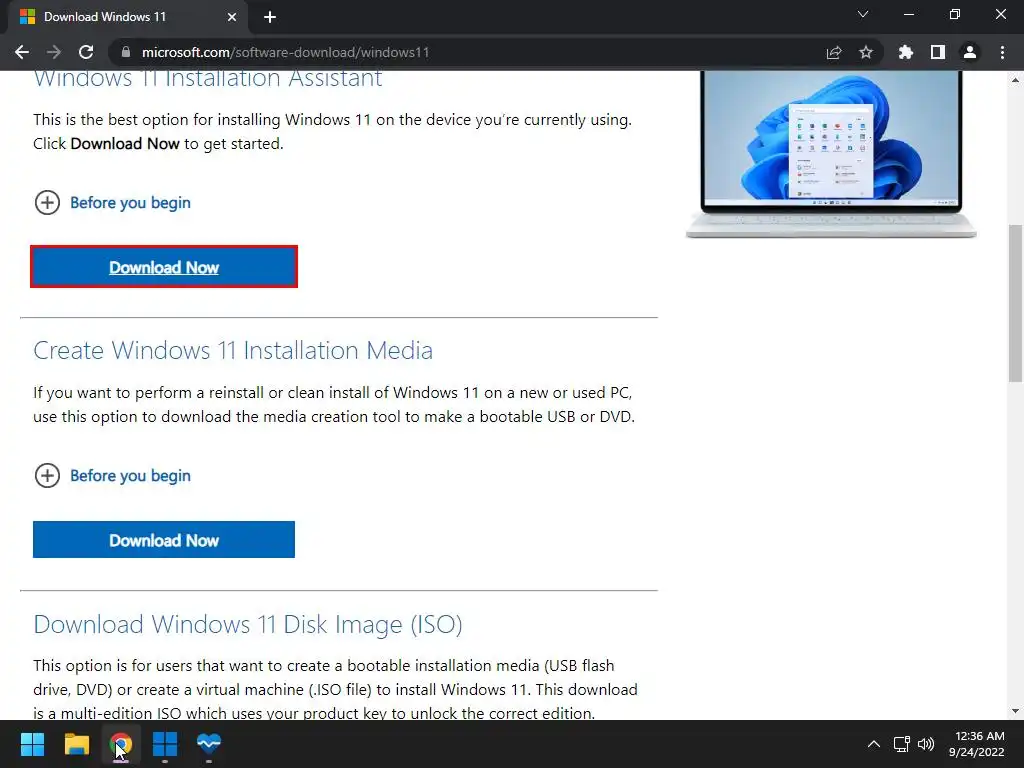Open the Chrome profile avatar
Viewport: 1024px width, 768px height.
[970, 52]
